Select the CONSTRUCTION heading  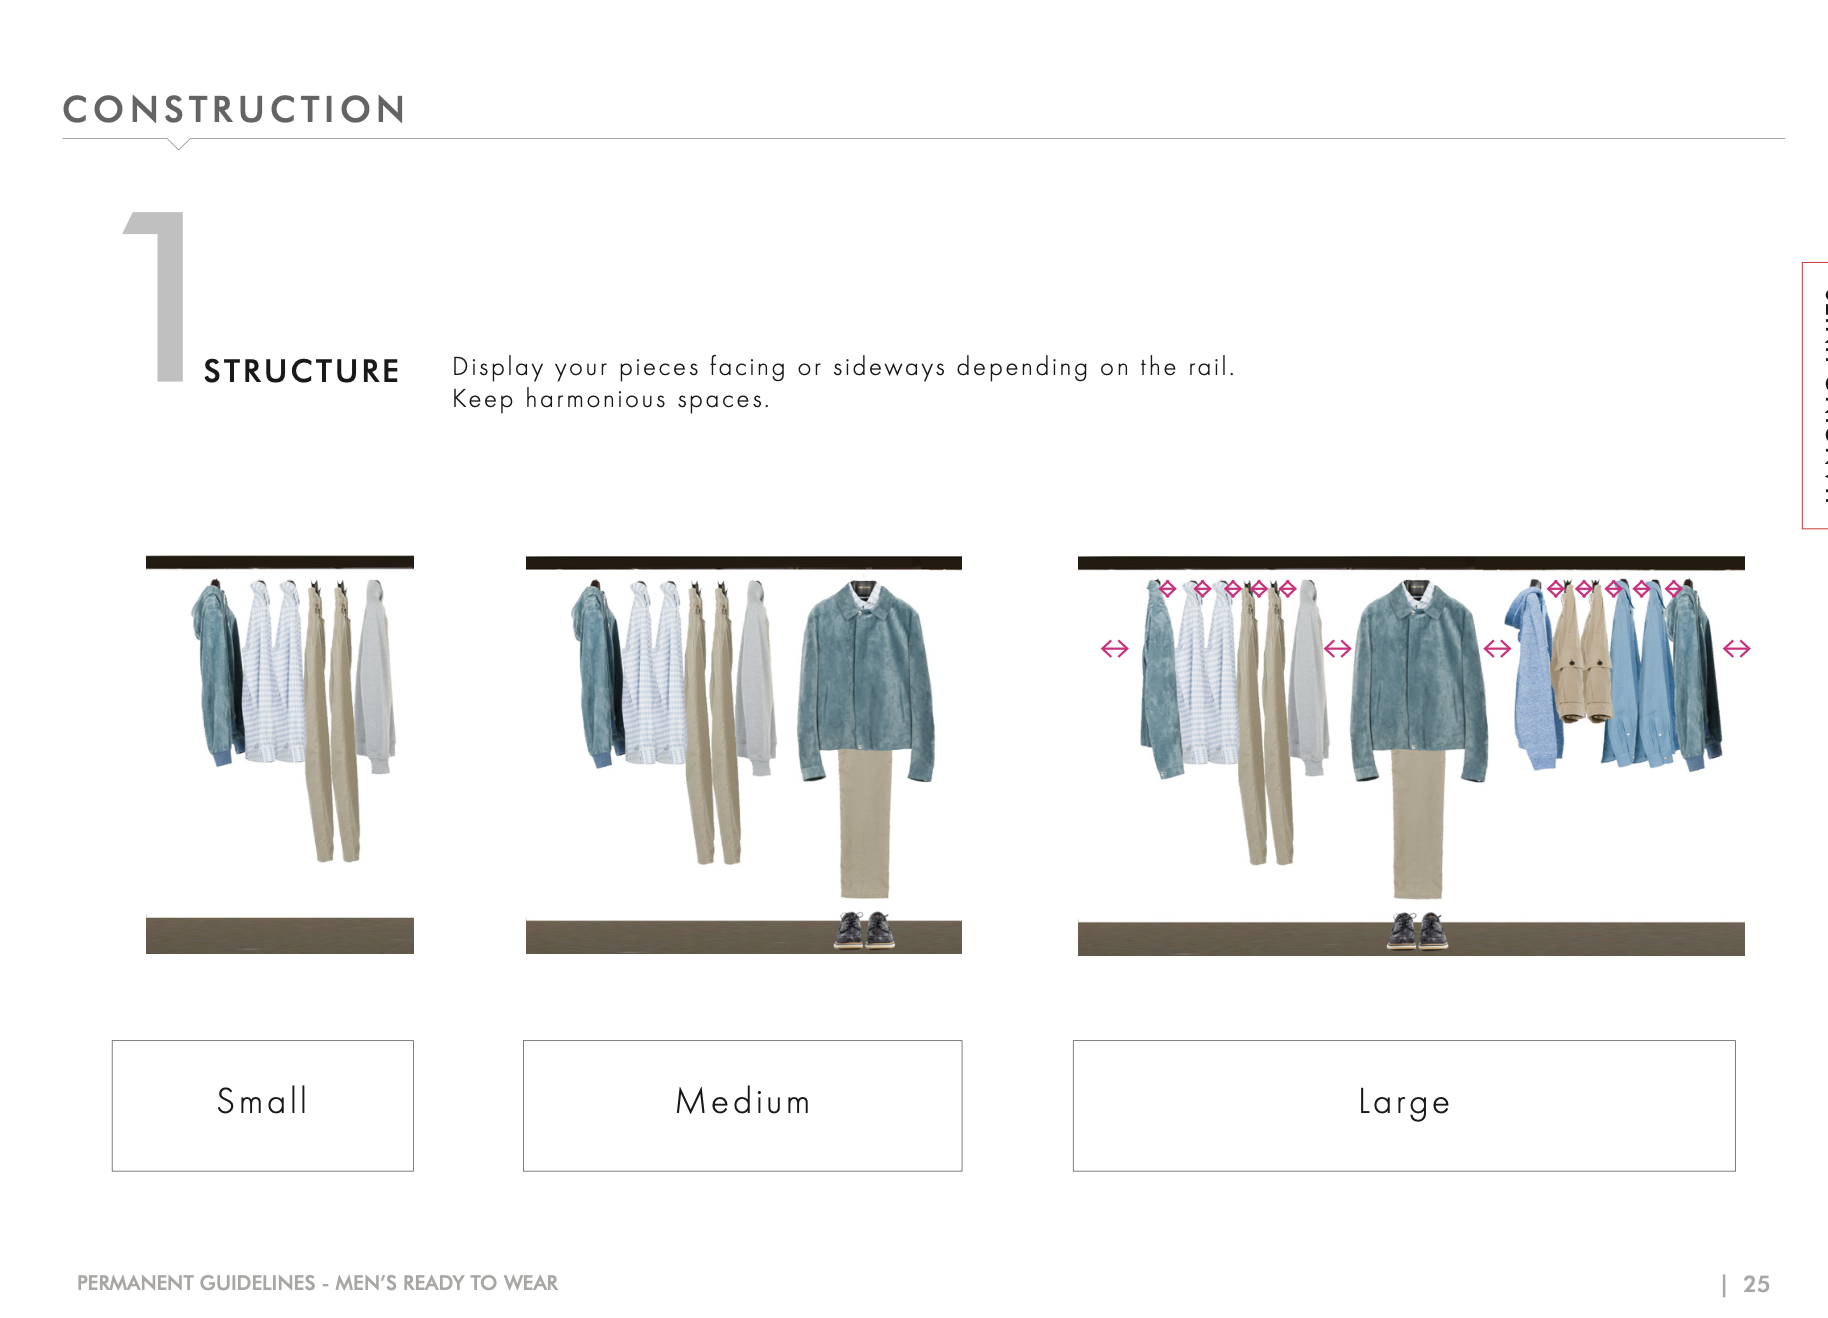pos(235,110)
